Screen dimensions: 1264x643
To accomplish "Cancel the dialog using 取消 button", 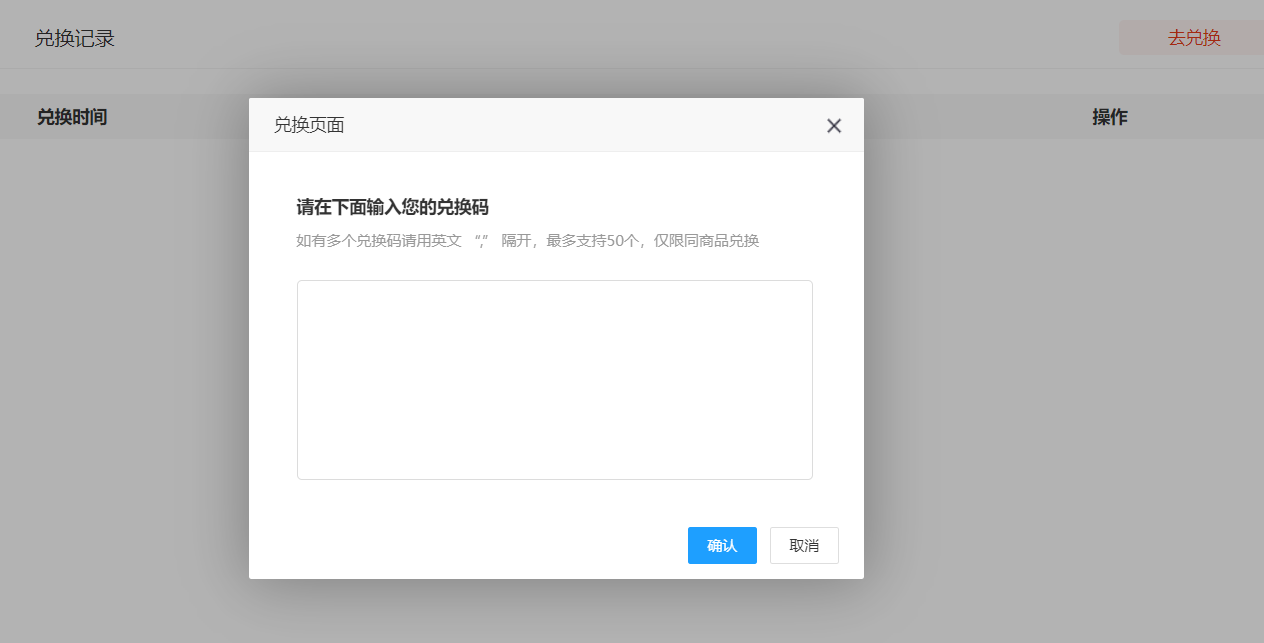I will 804,545.
